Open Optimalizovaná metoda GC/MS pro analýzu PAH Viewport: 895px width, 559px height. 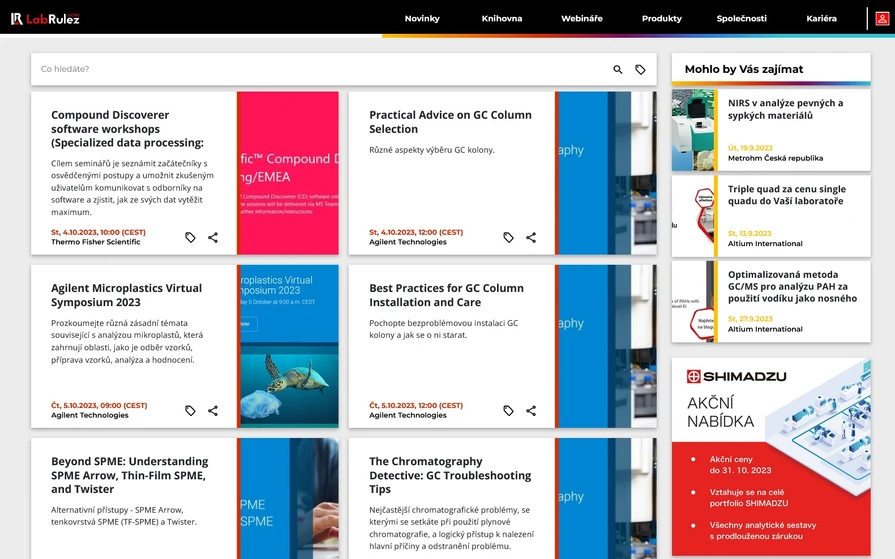792,286
